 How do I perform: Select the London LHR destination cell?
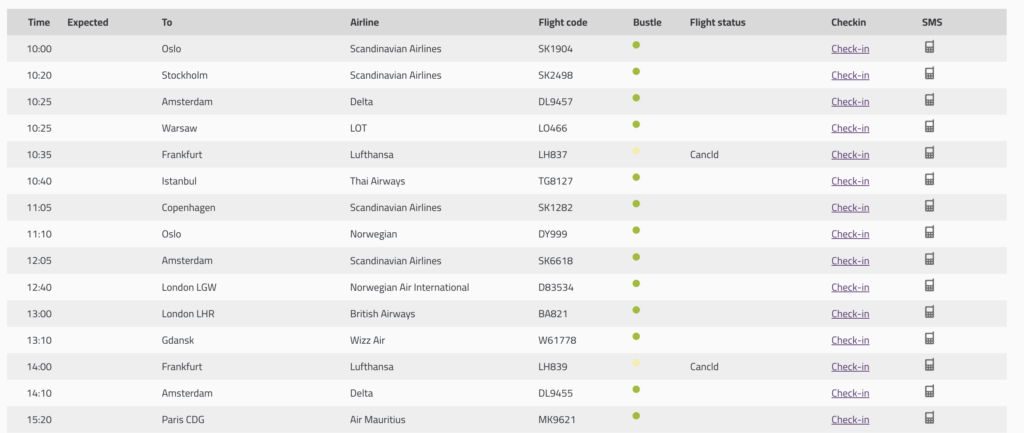187,314
